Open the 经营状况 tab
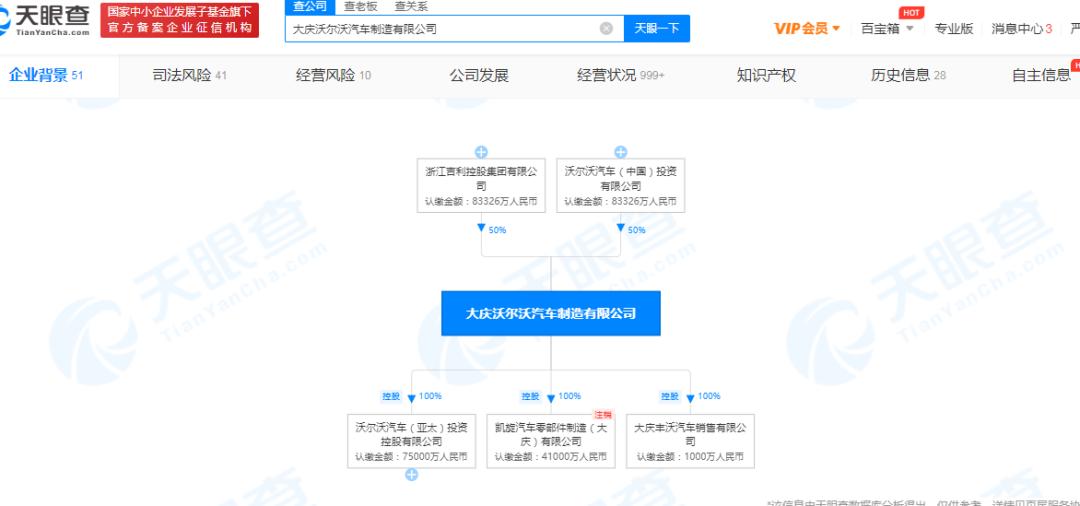The width and height of the screenshot is (1080, 506). click(621, 76)
